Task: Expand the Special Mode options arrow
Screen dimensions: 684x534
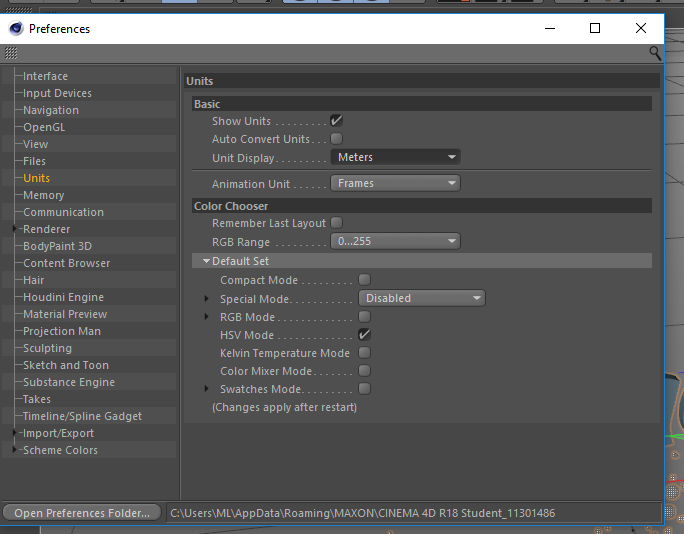Action: (x=207, y=298)
